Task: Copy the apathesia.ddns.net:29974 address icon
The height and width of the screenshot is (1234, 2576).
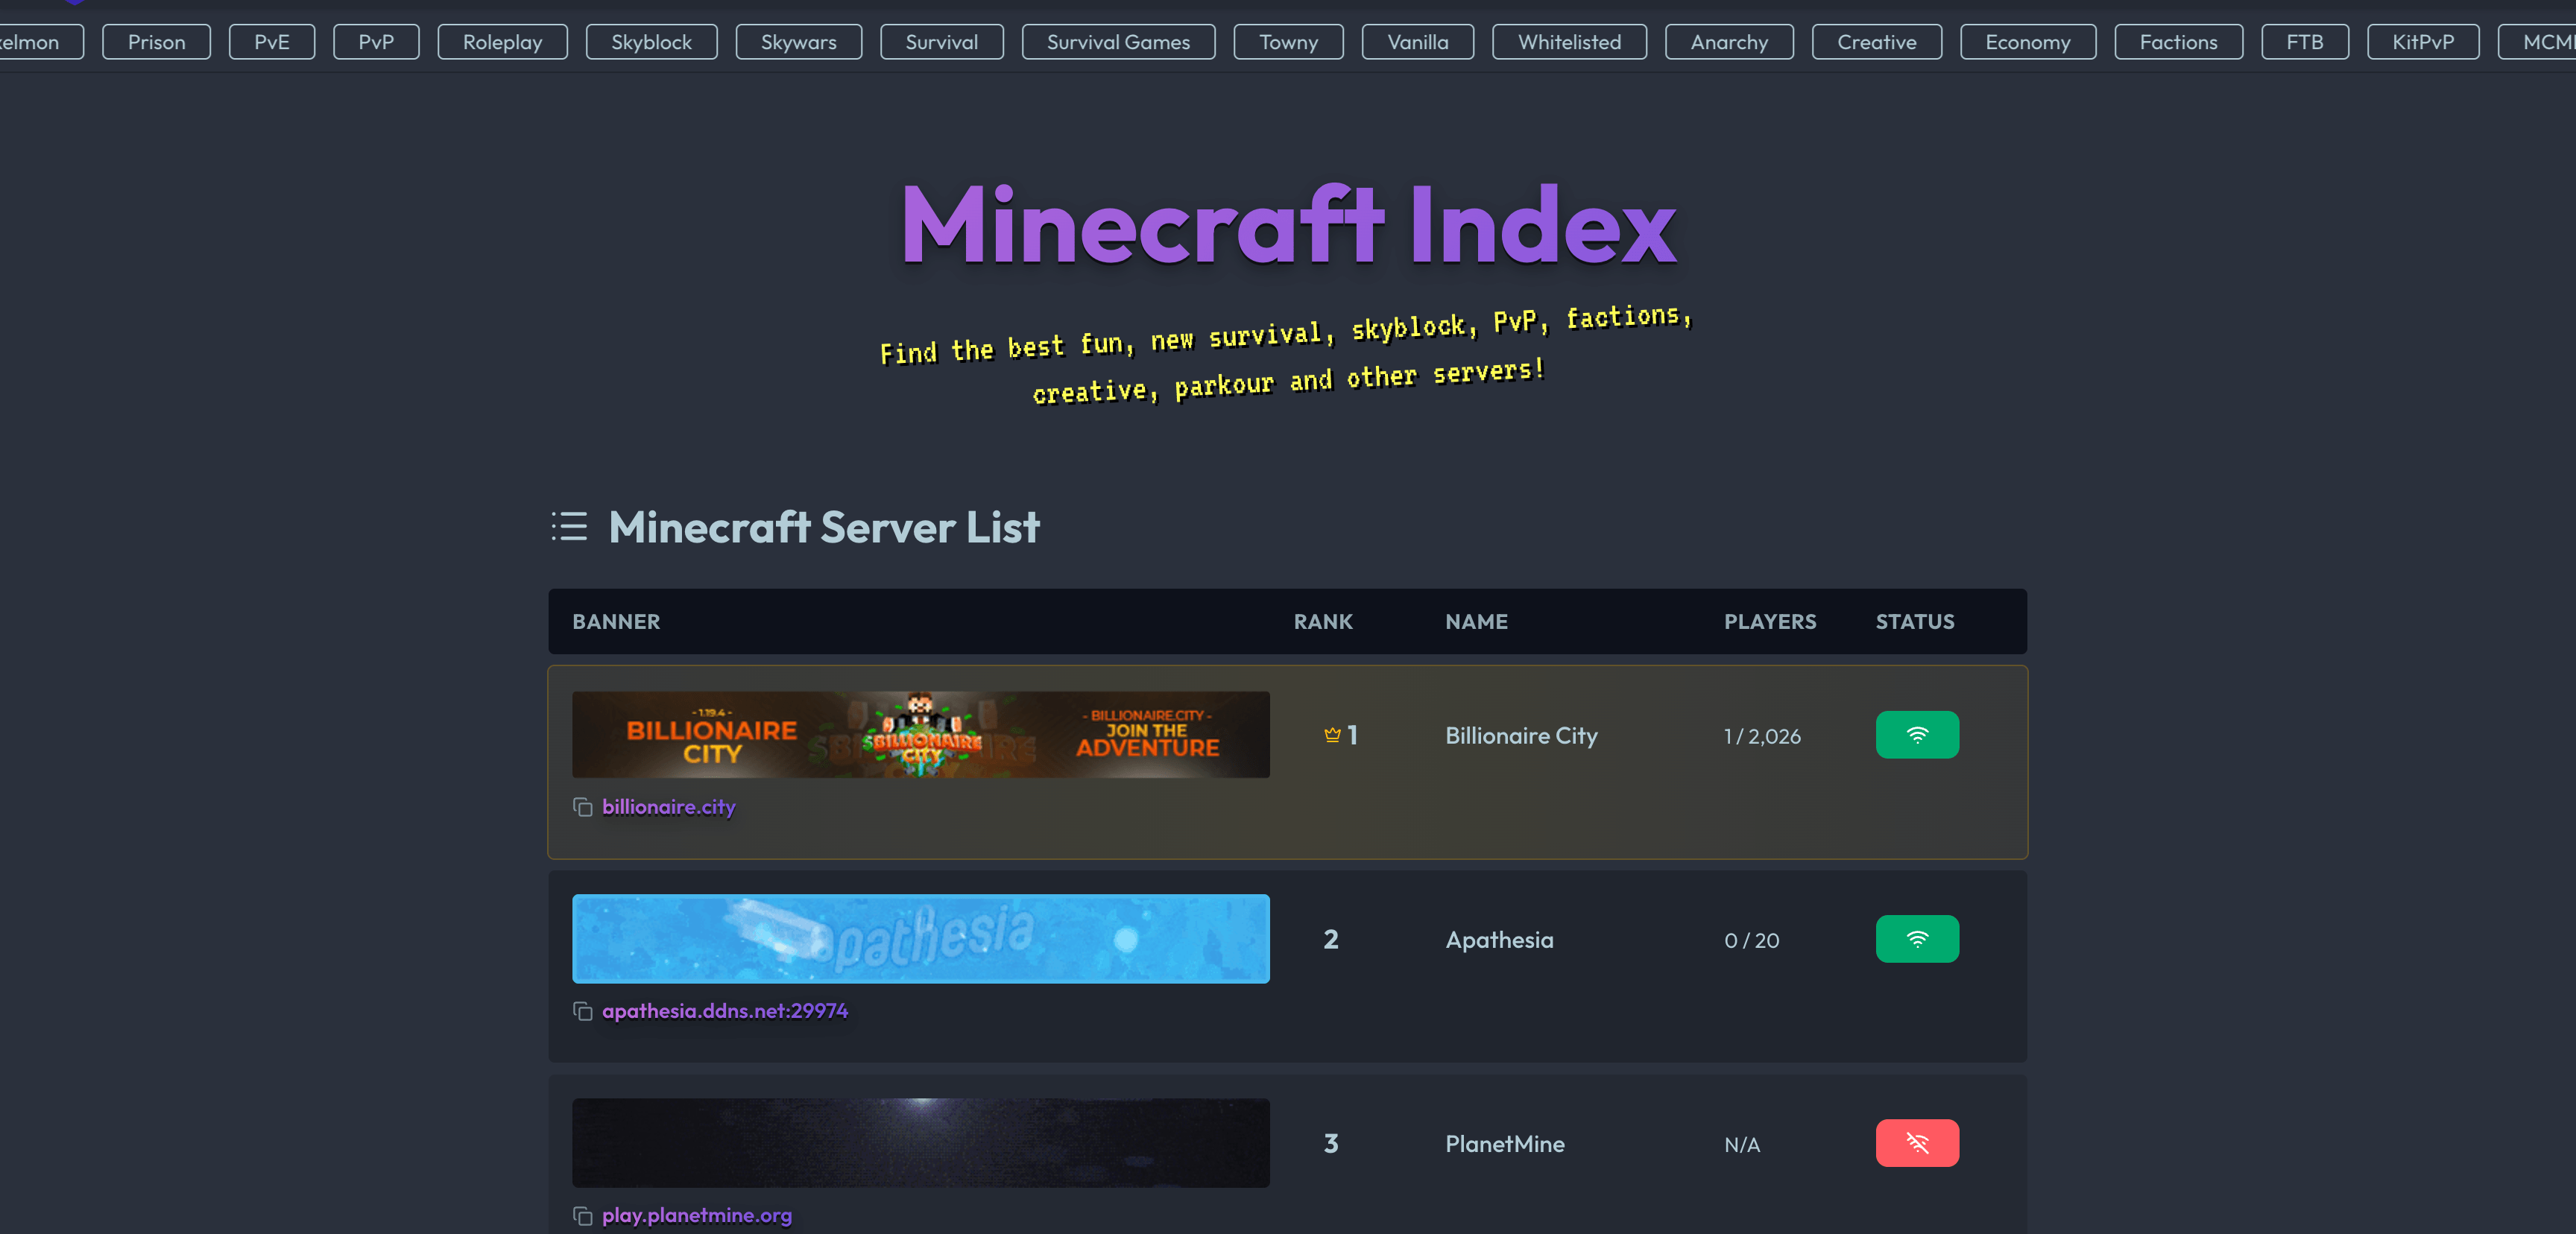Action: coord(582,1011)
